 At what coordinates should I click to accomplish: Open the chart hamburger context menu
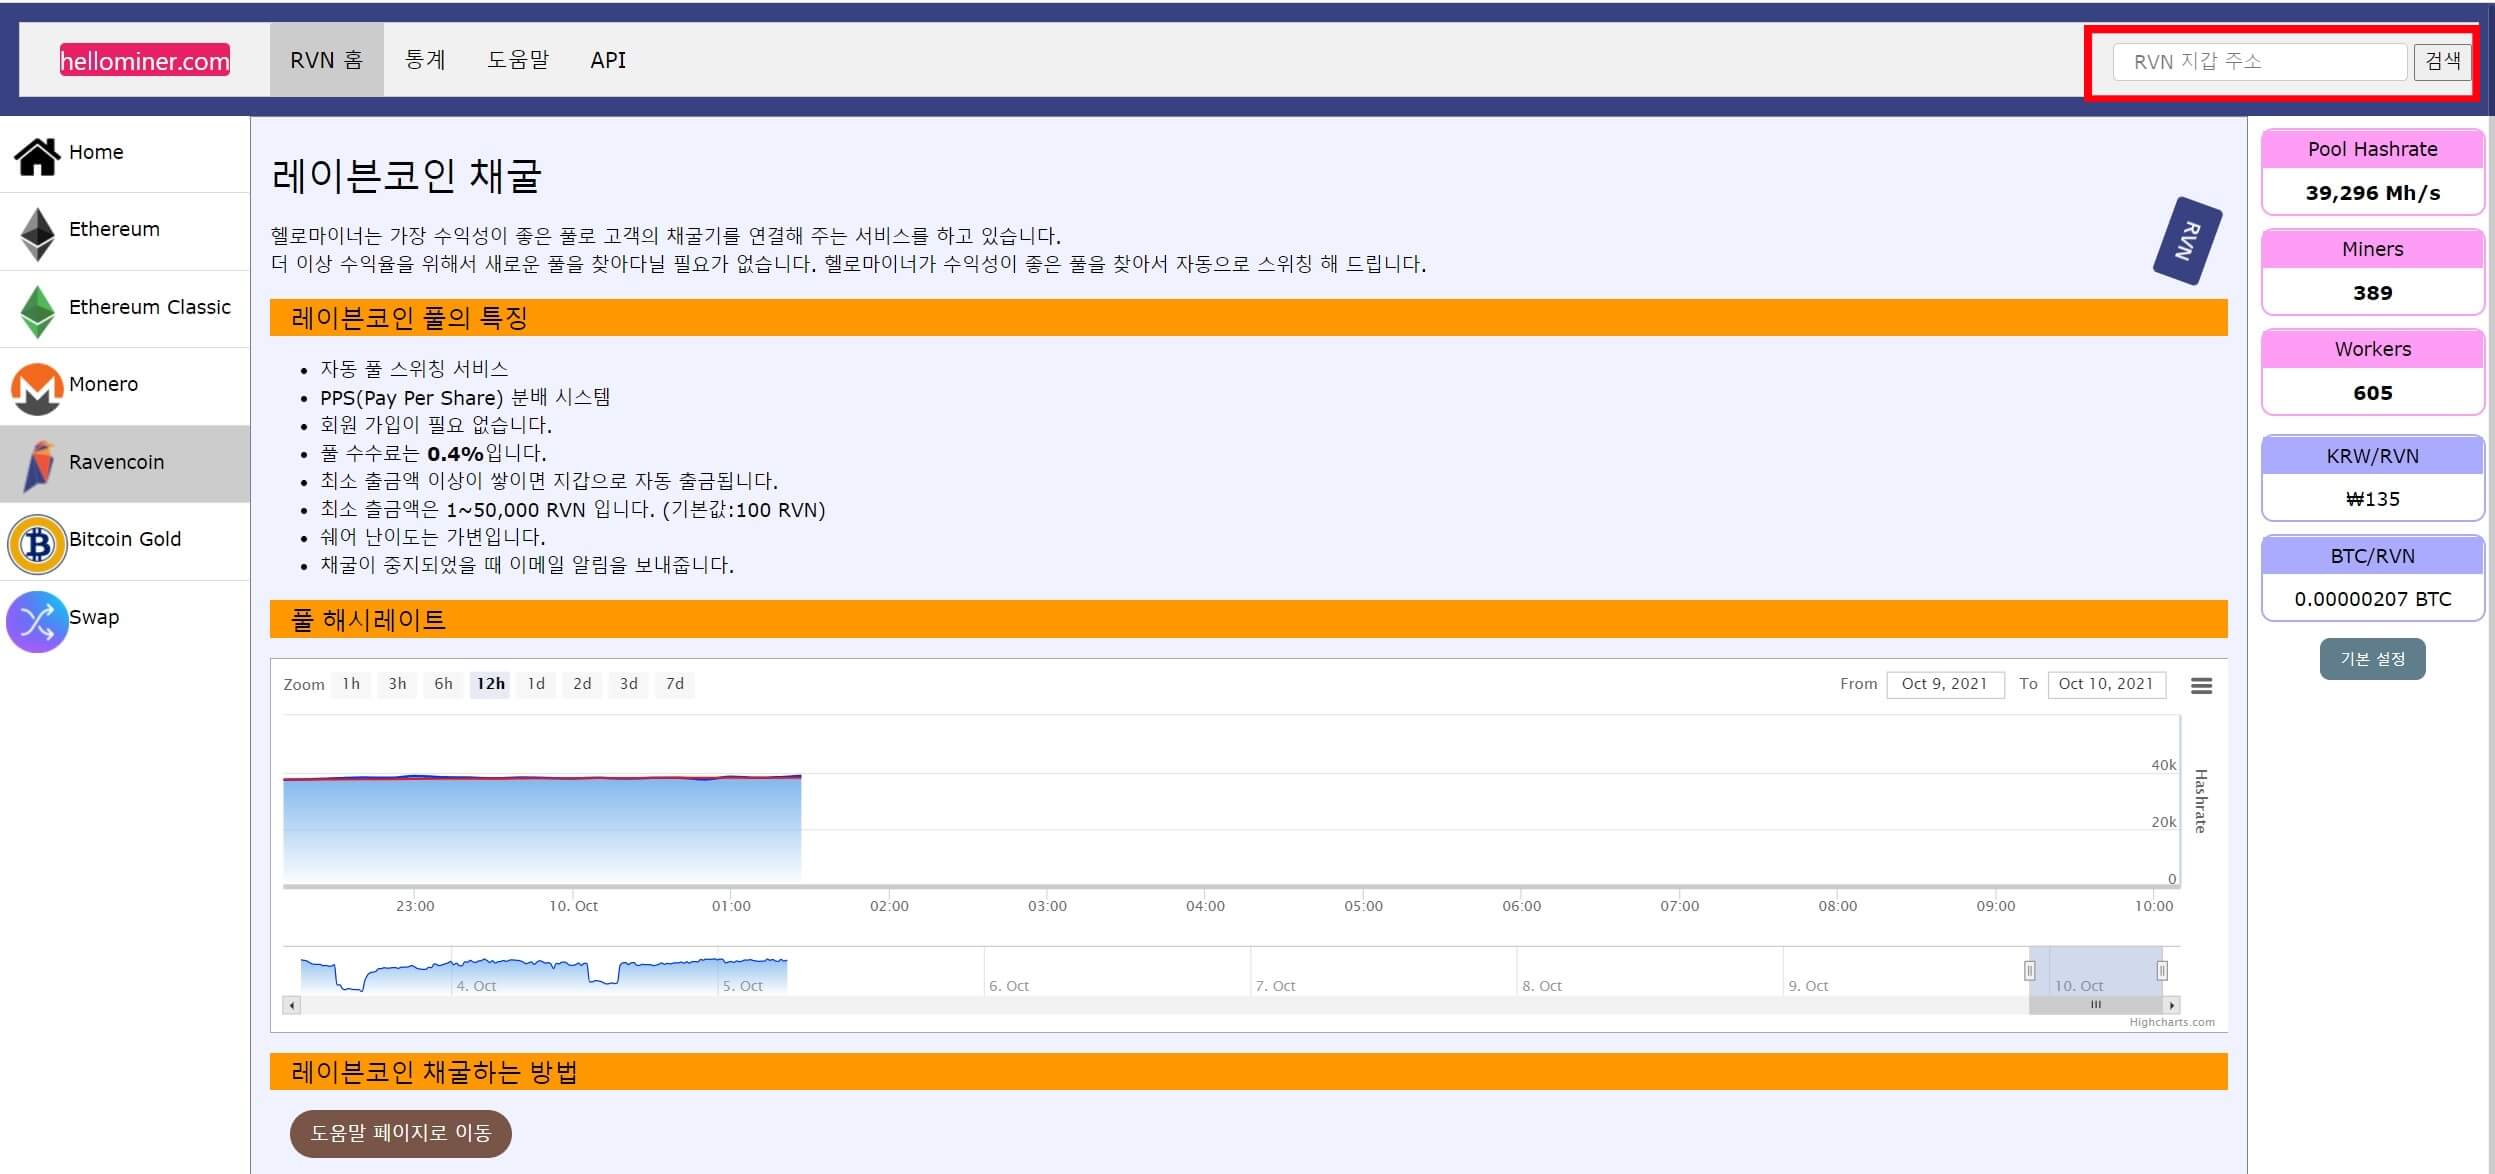click(2200, 686)
